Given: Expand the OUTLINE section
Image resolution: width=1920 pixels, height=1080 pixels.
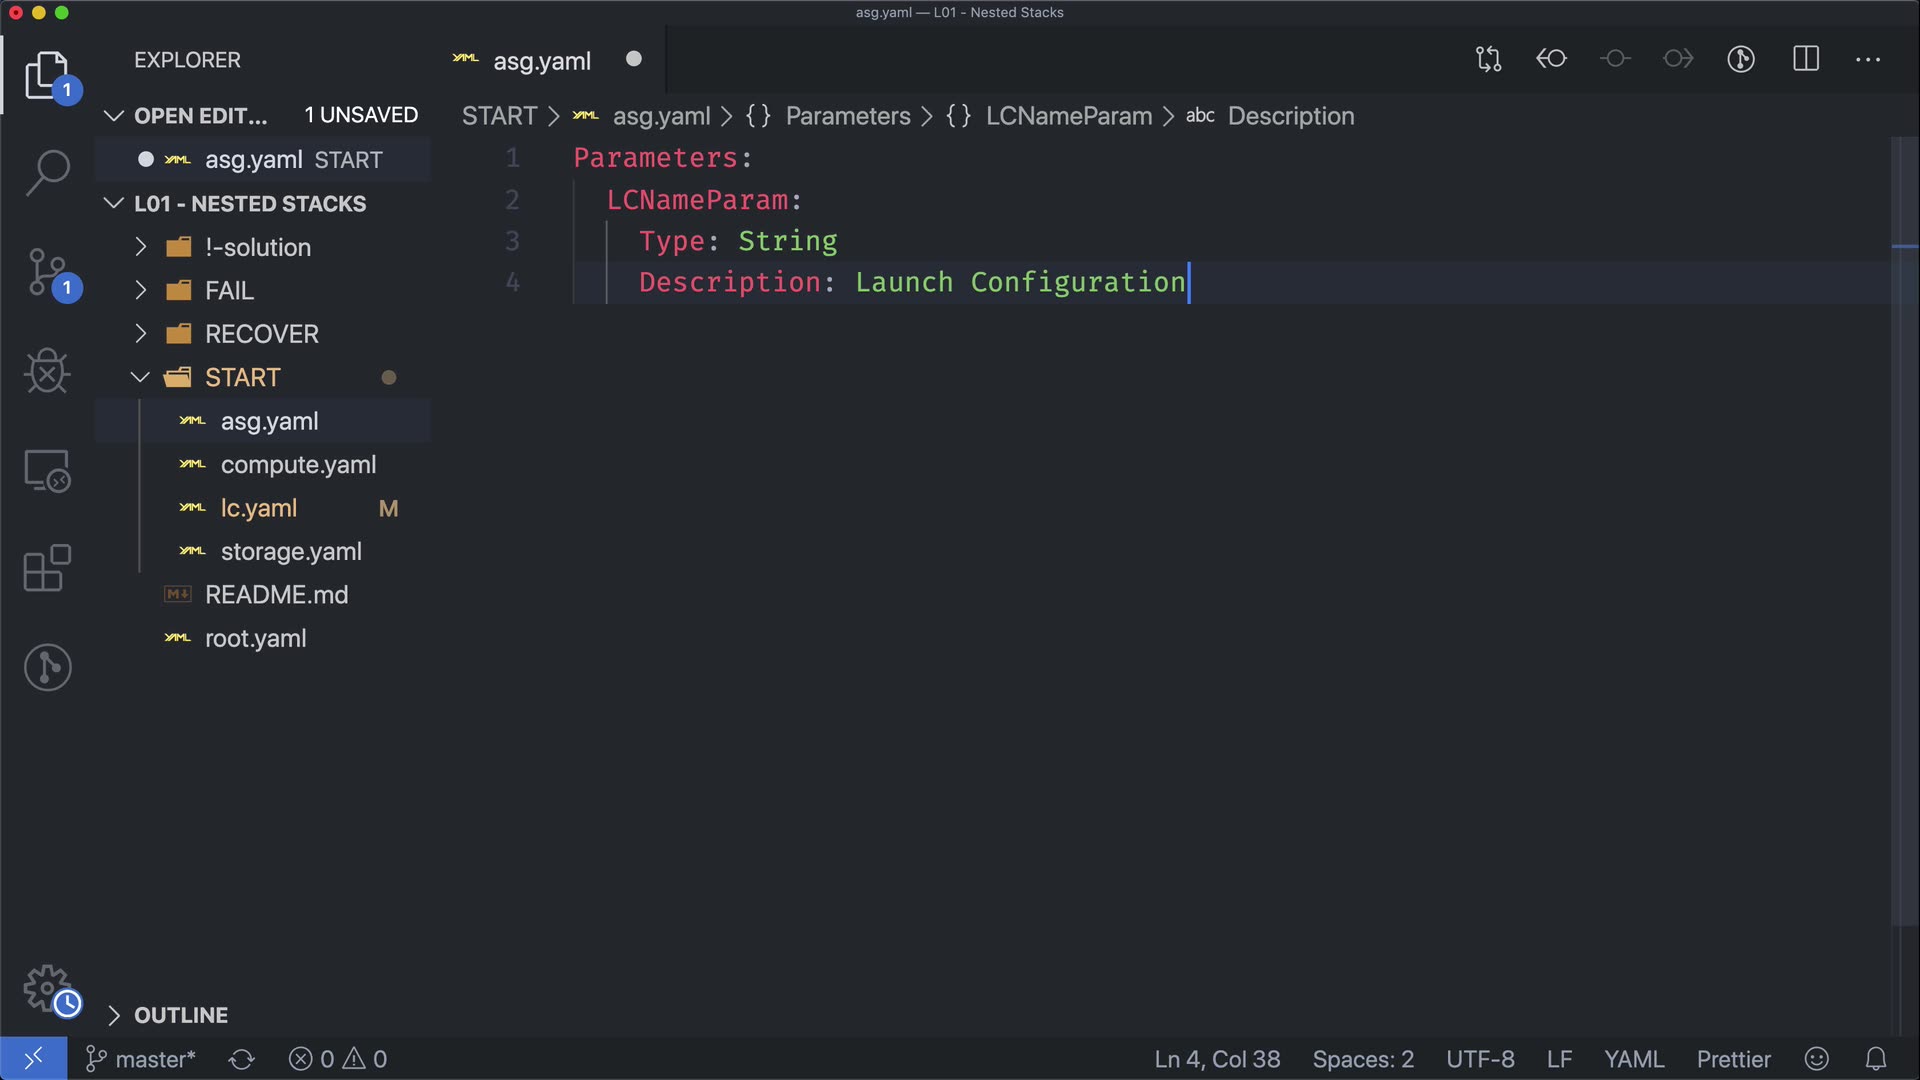Looking at the screenshot, I should point(180,1015).
